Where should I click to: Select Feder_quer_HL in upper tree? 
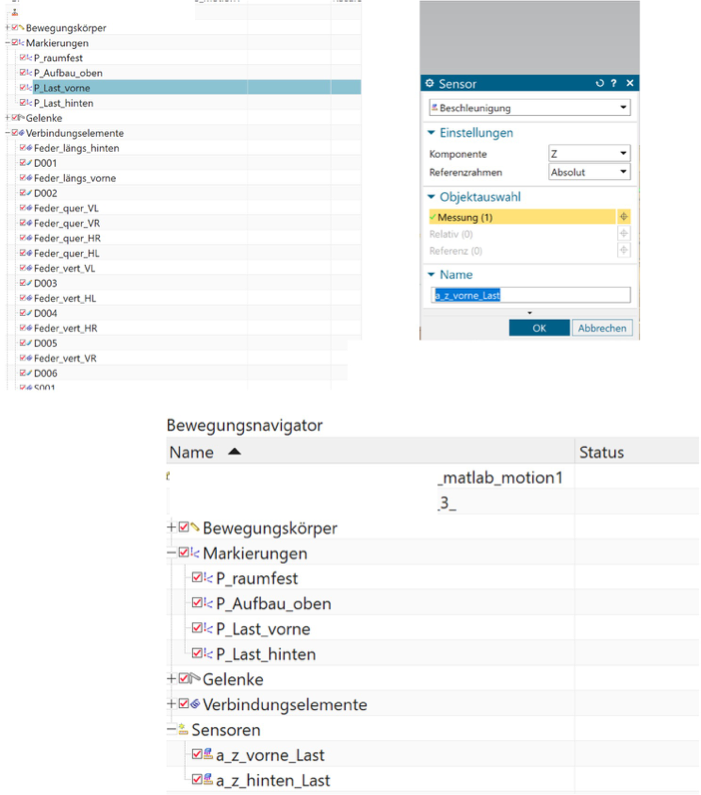(x=66, y=253)
